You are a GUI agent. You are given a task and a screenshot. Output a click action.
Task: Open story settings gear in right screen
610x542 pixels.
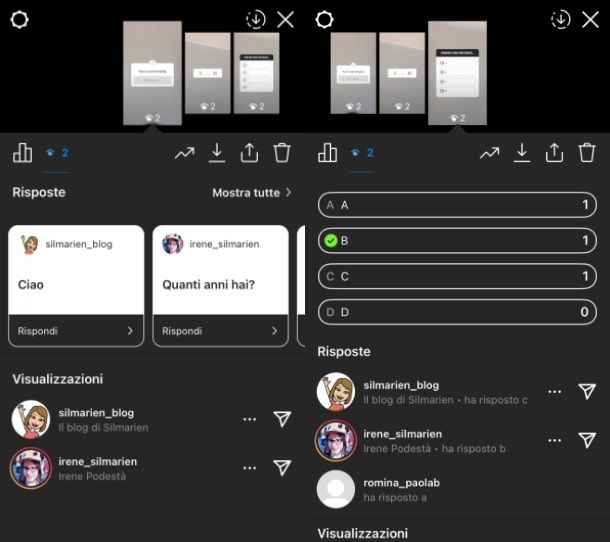(324, 19)
